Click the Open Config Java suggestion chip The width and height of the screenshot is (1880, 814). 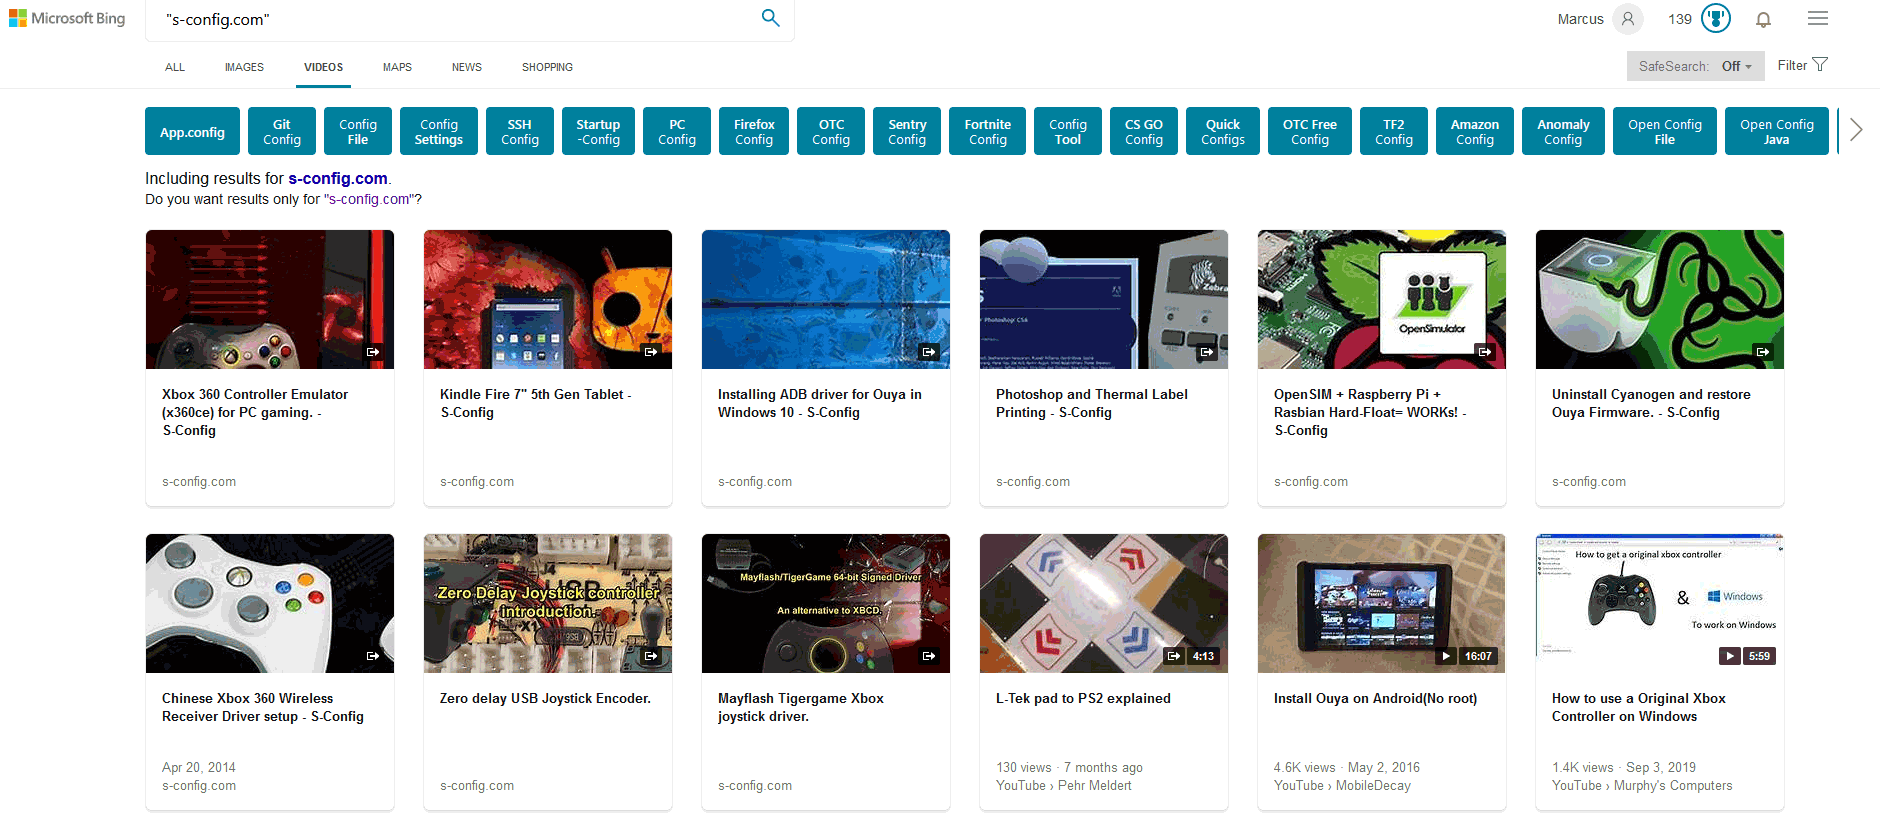(1777, 131)
